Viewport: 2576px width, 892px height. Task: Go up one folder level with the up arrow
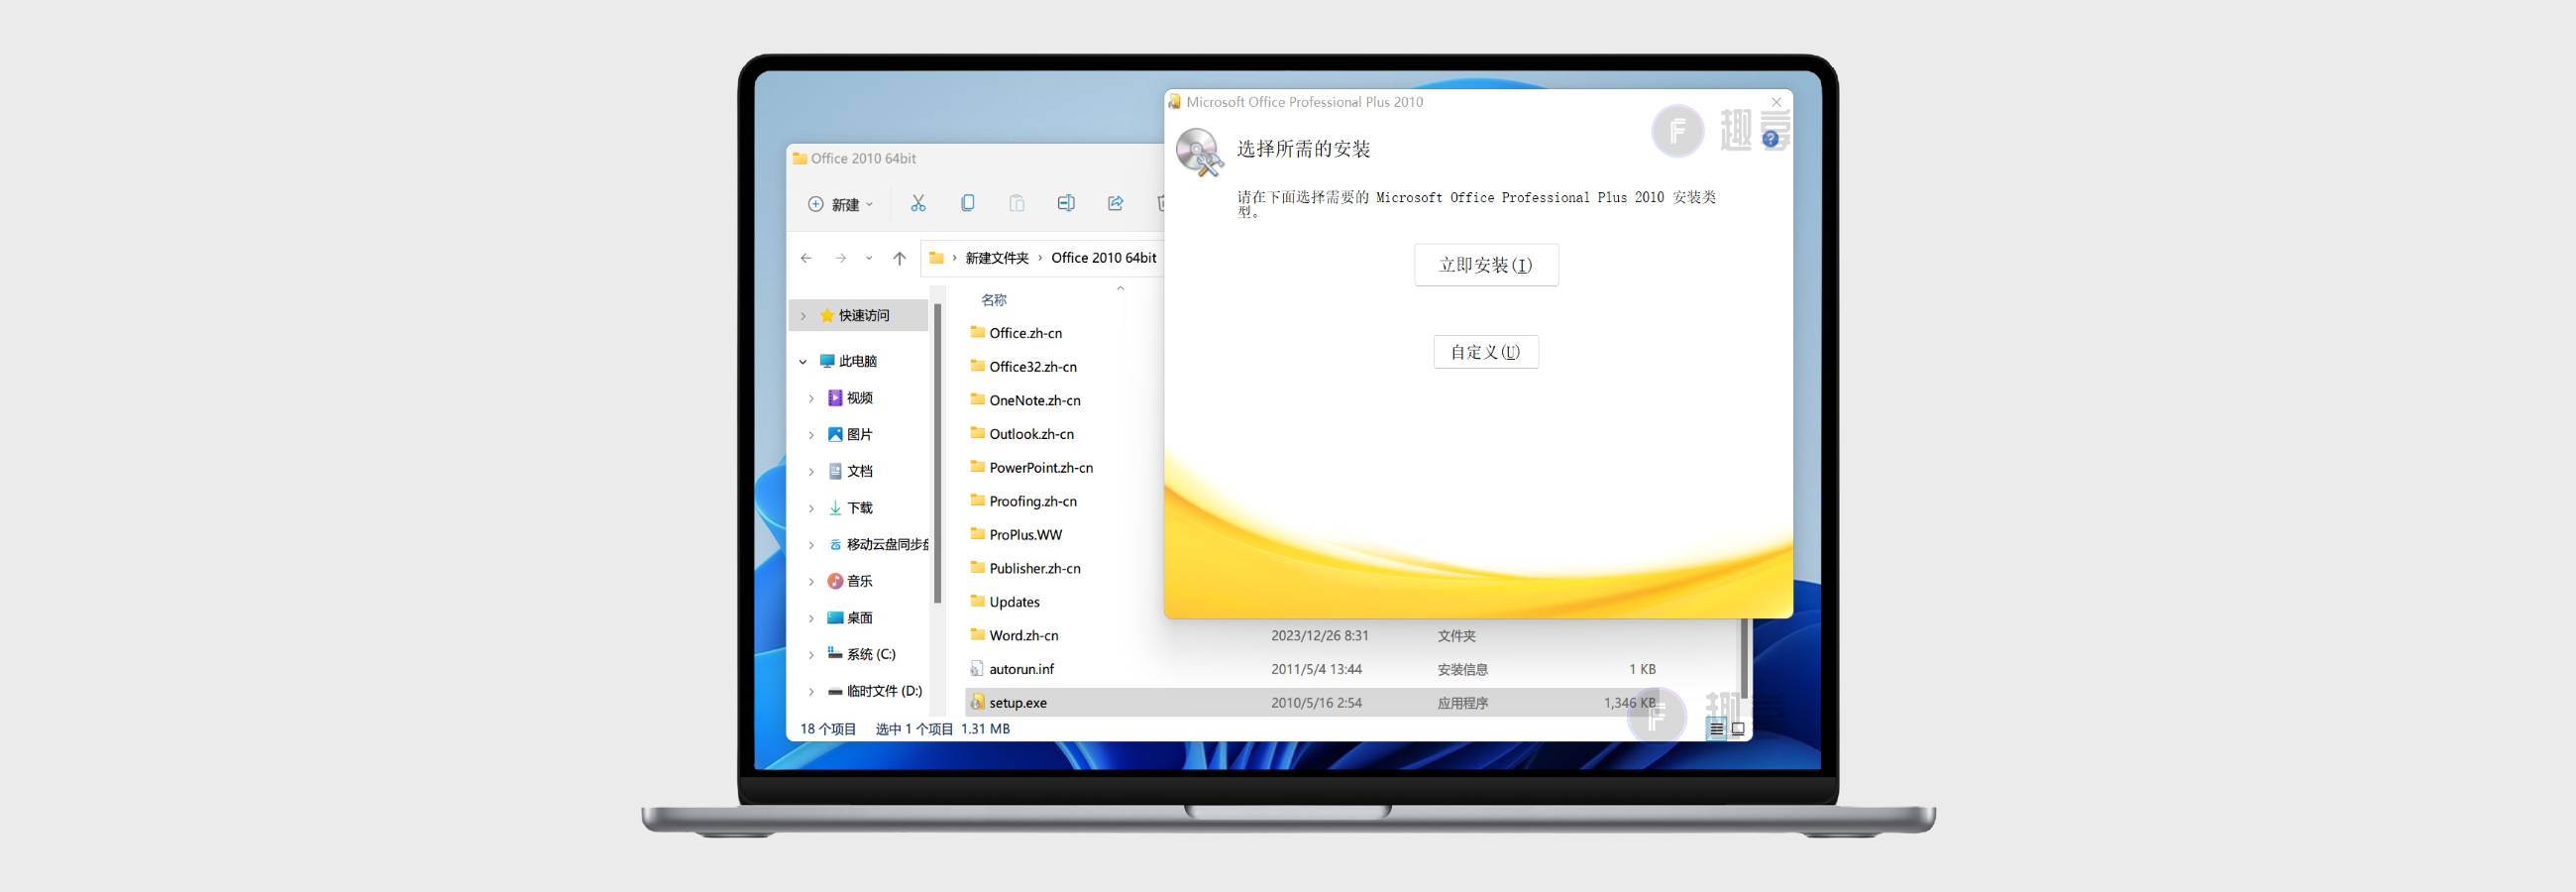[899, 258]
